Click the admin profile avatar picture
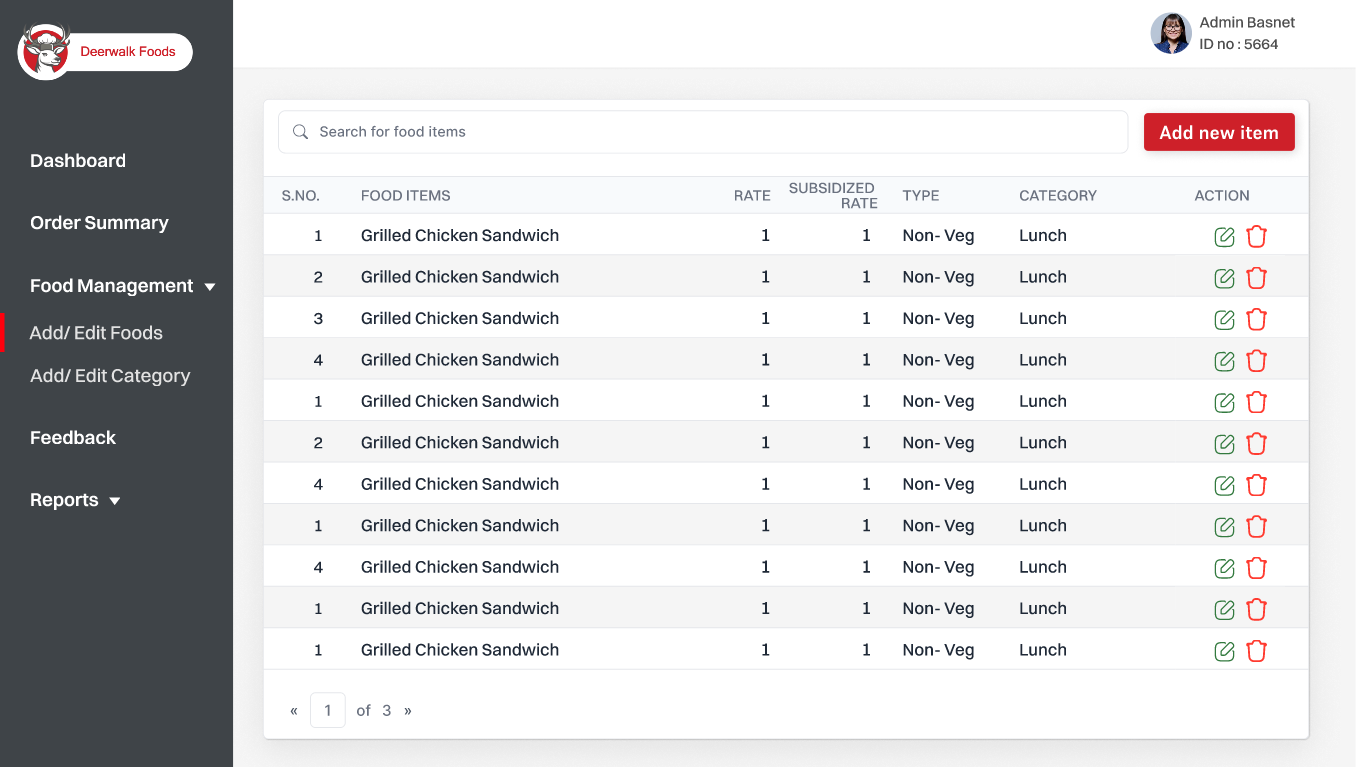The height and width of the screenshot is (767, 1356). [x=1171, y=33]
